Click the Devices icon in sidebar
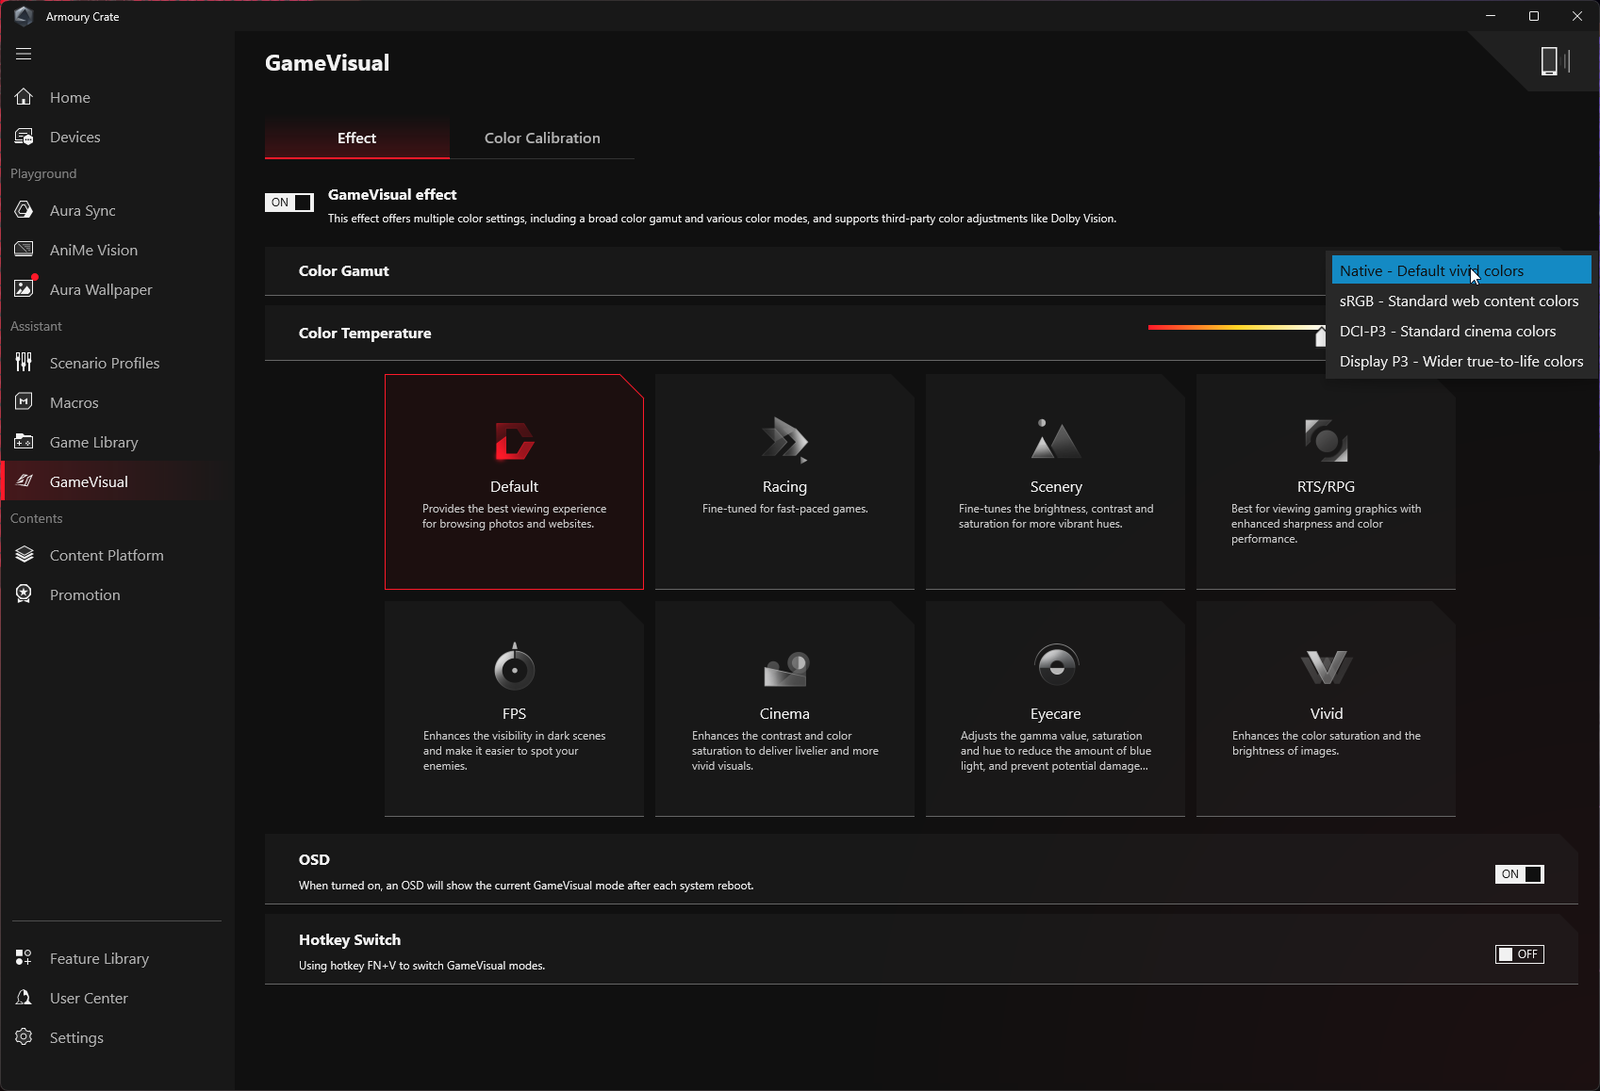The width and height of the screenshot is (1600, 1091). pos(24,137)
